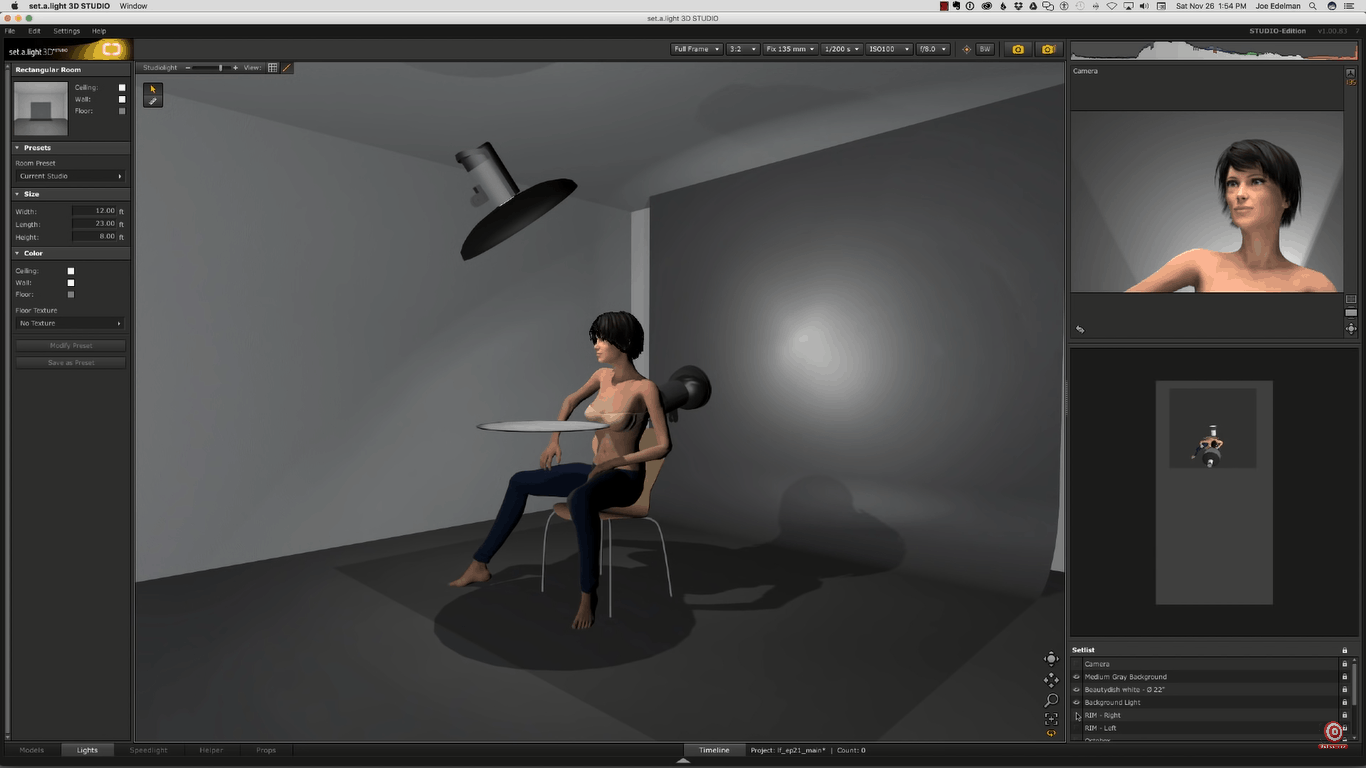Click the magnifier zoom icon
Viewport: 1366px width, 768px height.
coord(1051,700)
